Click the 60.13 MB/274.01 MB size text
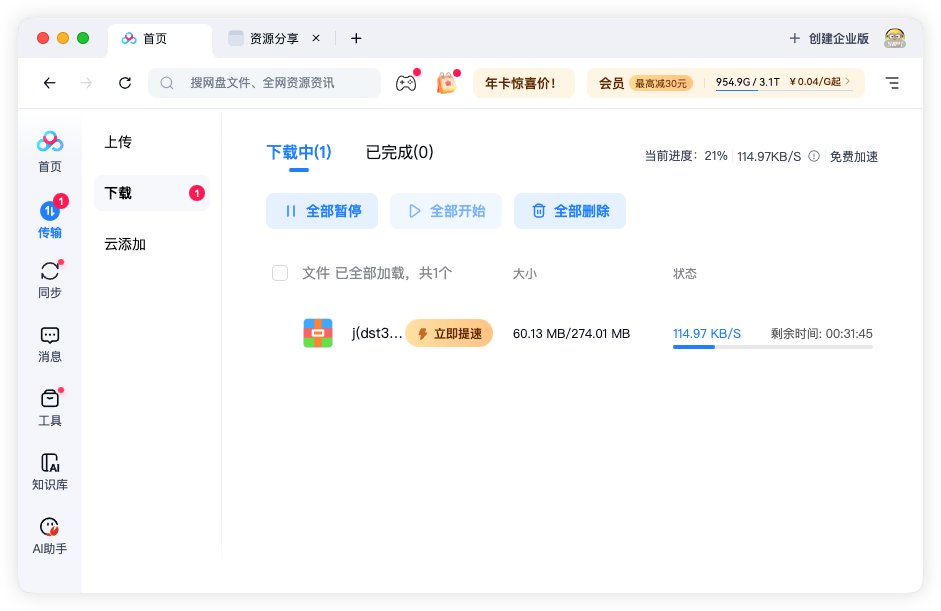Image resolution: width=941 pixels, height=611 pixels. click(x=571, y=334)
